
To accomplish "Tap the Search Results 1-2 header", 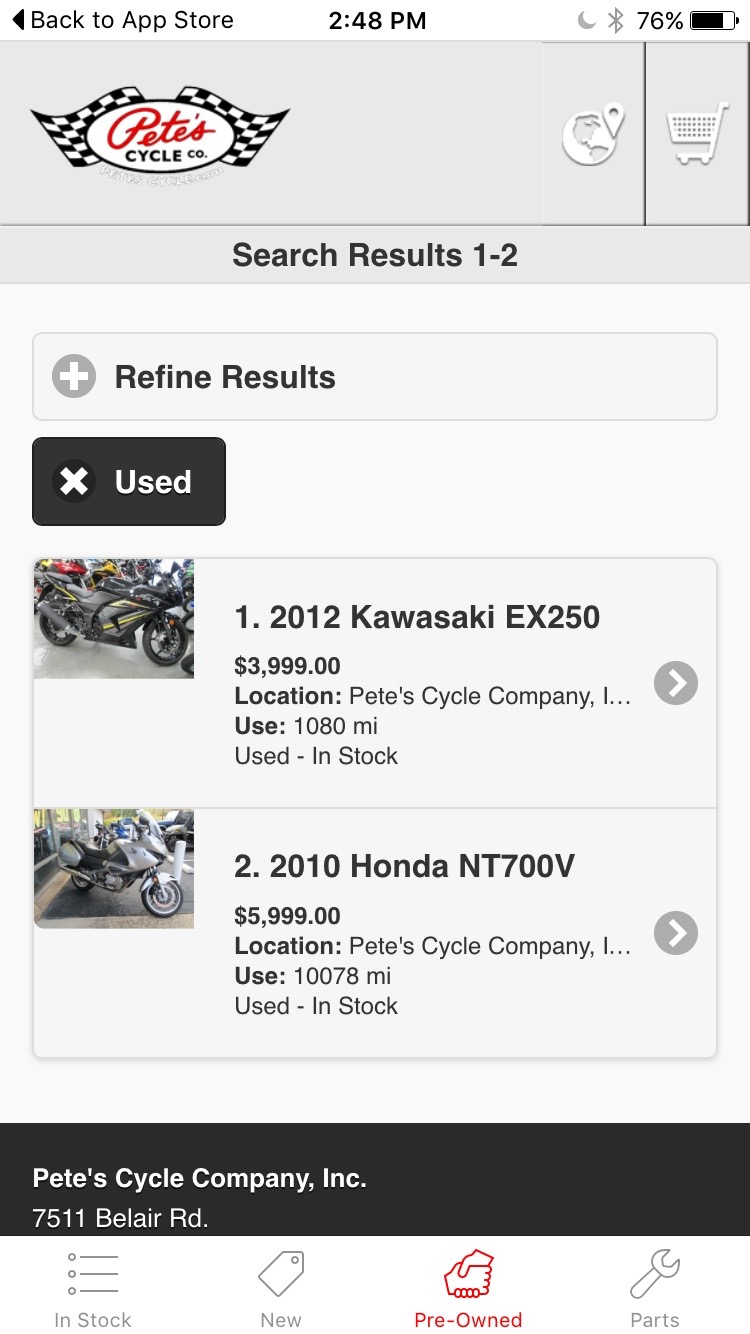I will pyautogui.click(x=375, y=255).
